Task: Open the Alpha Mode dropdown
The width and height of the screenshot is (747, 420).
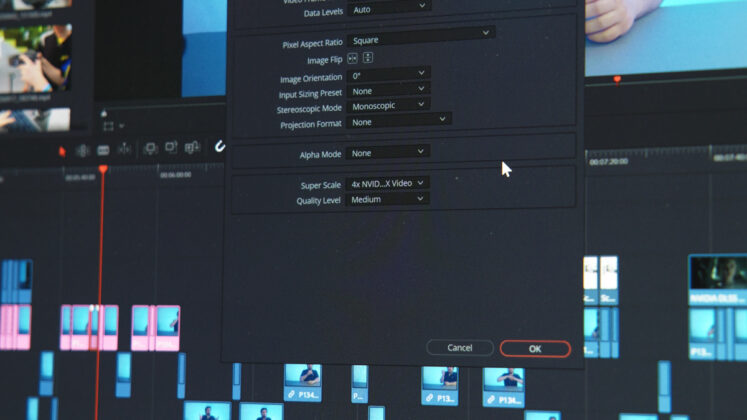Action: [388, 152]
